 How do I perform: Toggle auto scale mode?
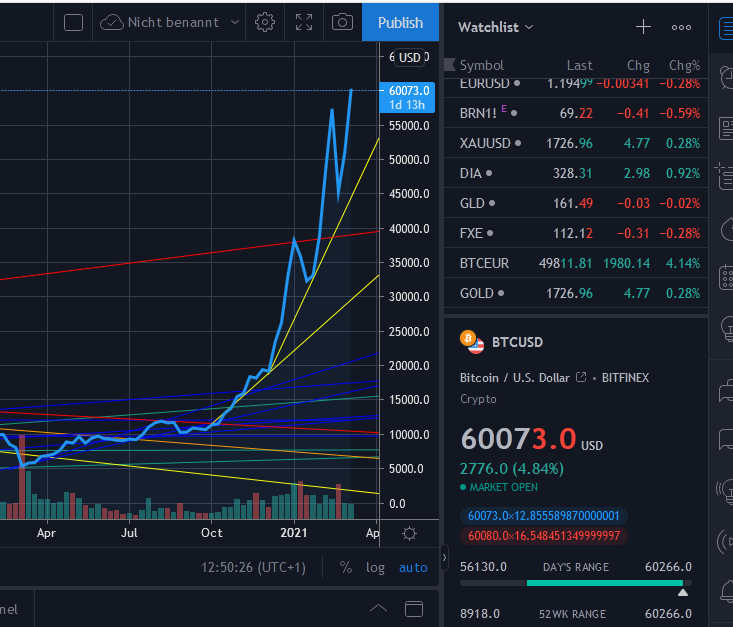pos(413,567)
